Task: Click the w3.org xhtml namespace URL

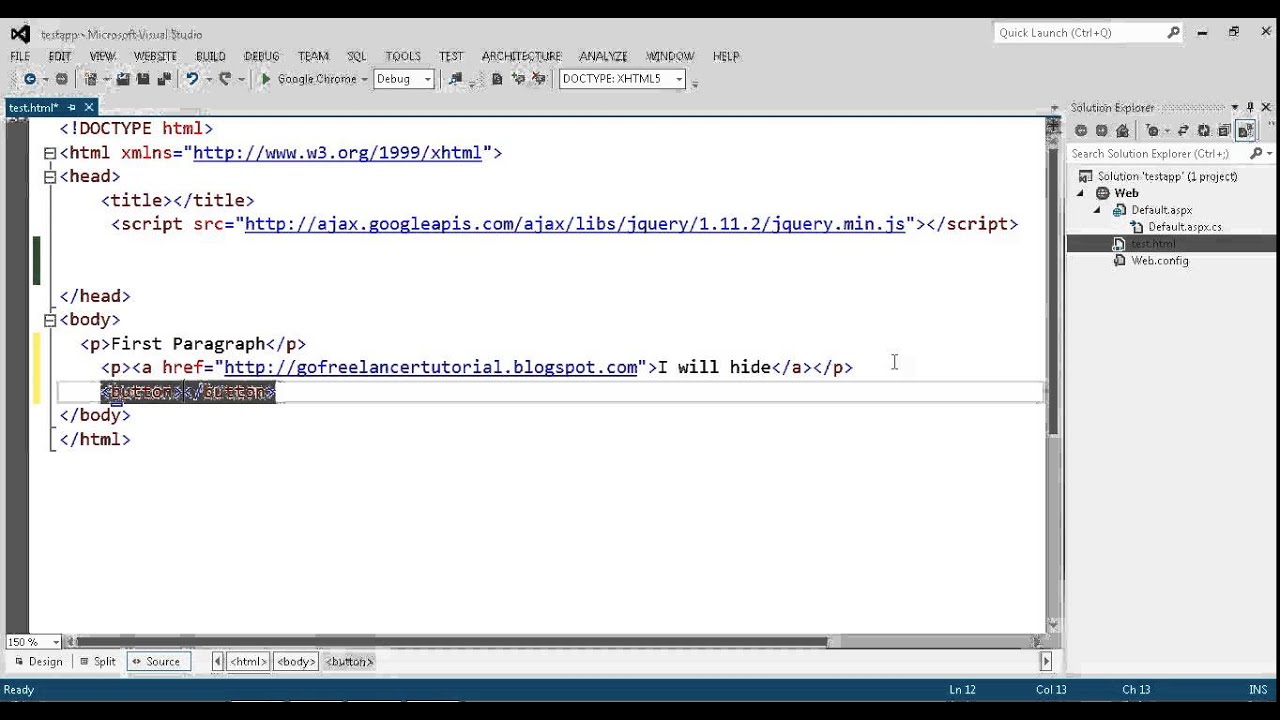Action: (337, 153)
